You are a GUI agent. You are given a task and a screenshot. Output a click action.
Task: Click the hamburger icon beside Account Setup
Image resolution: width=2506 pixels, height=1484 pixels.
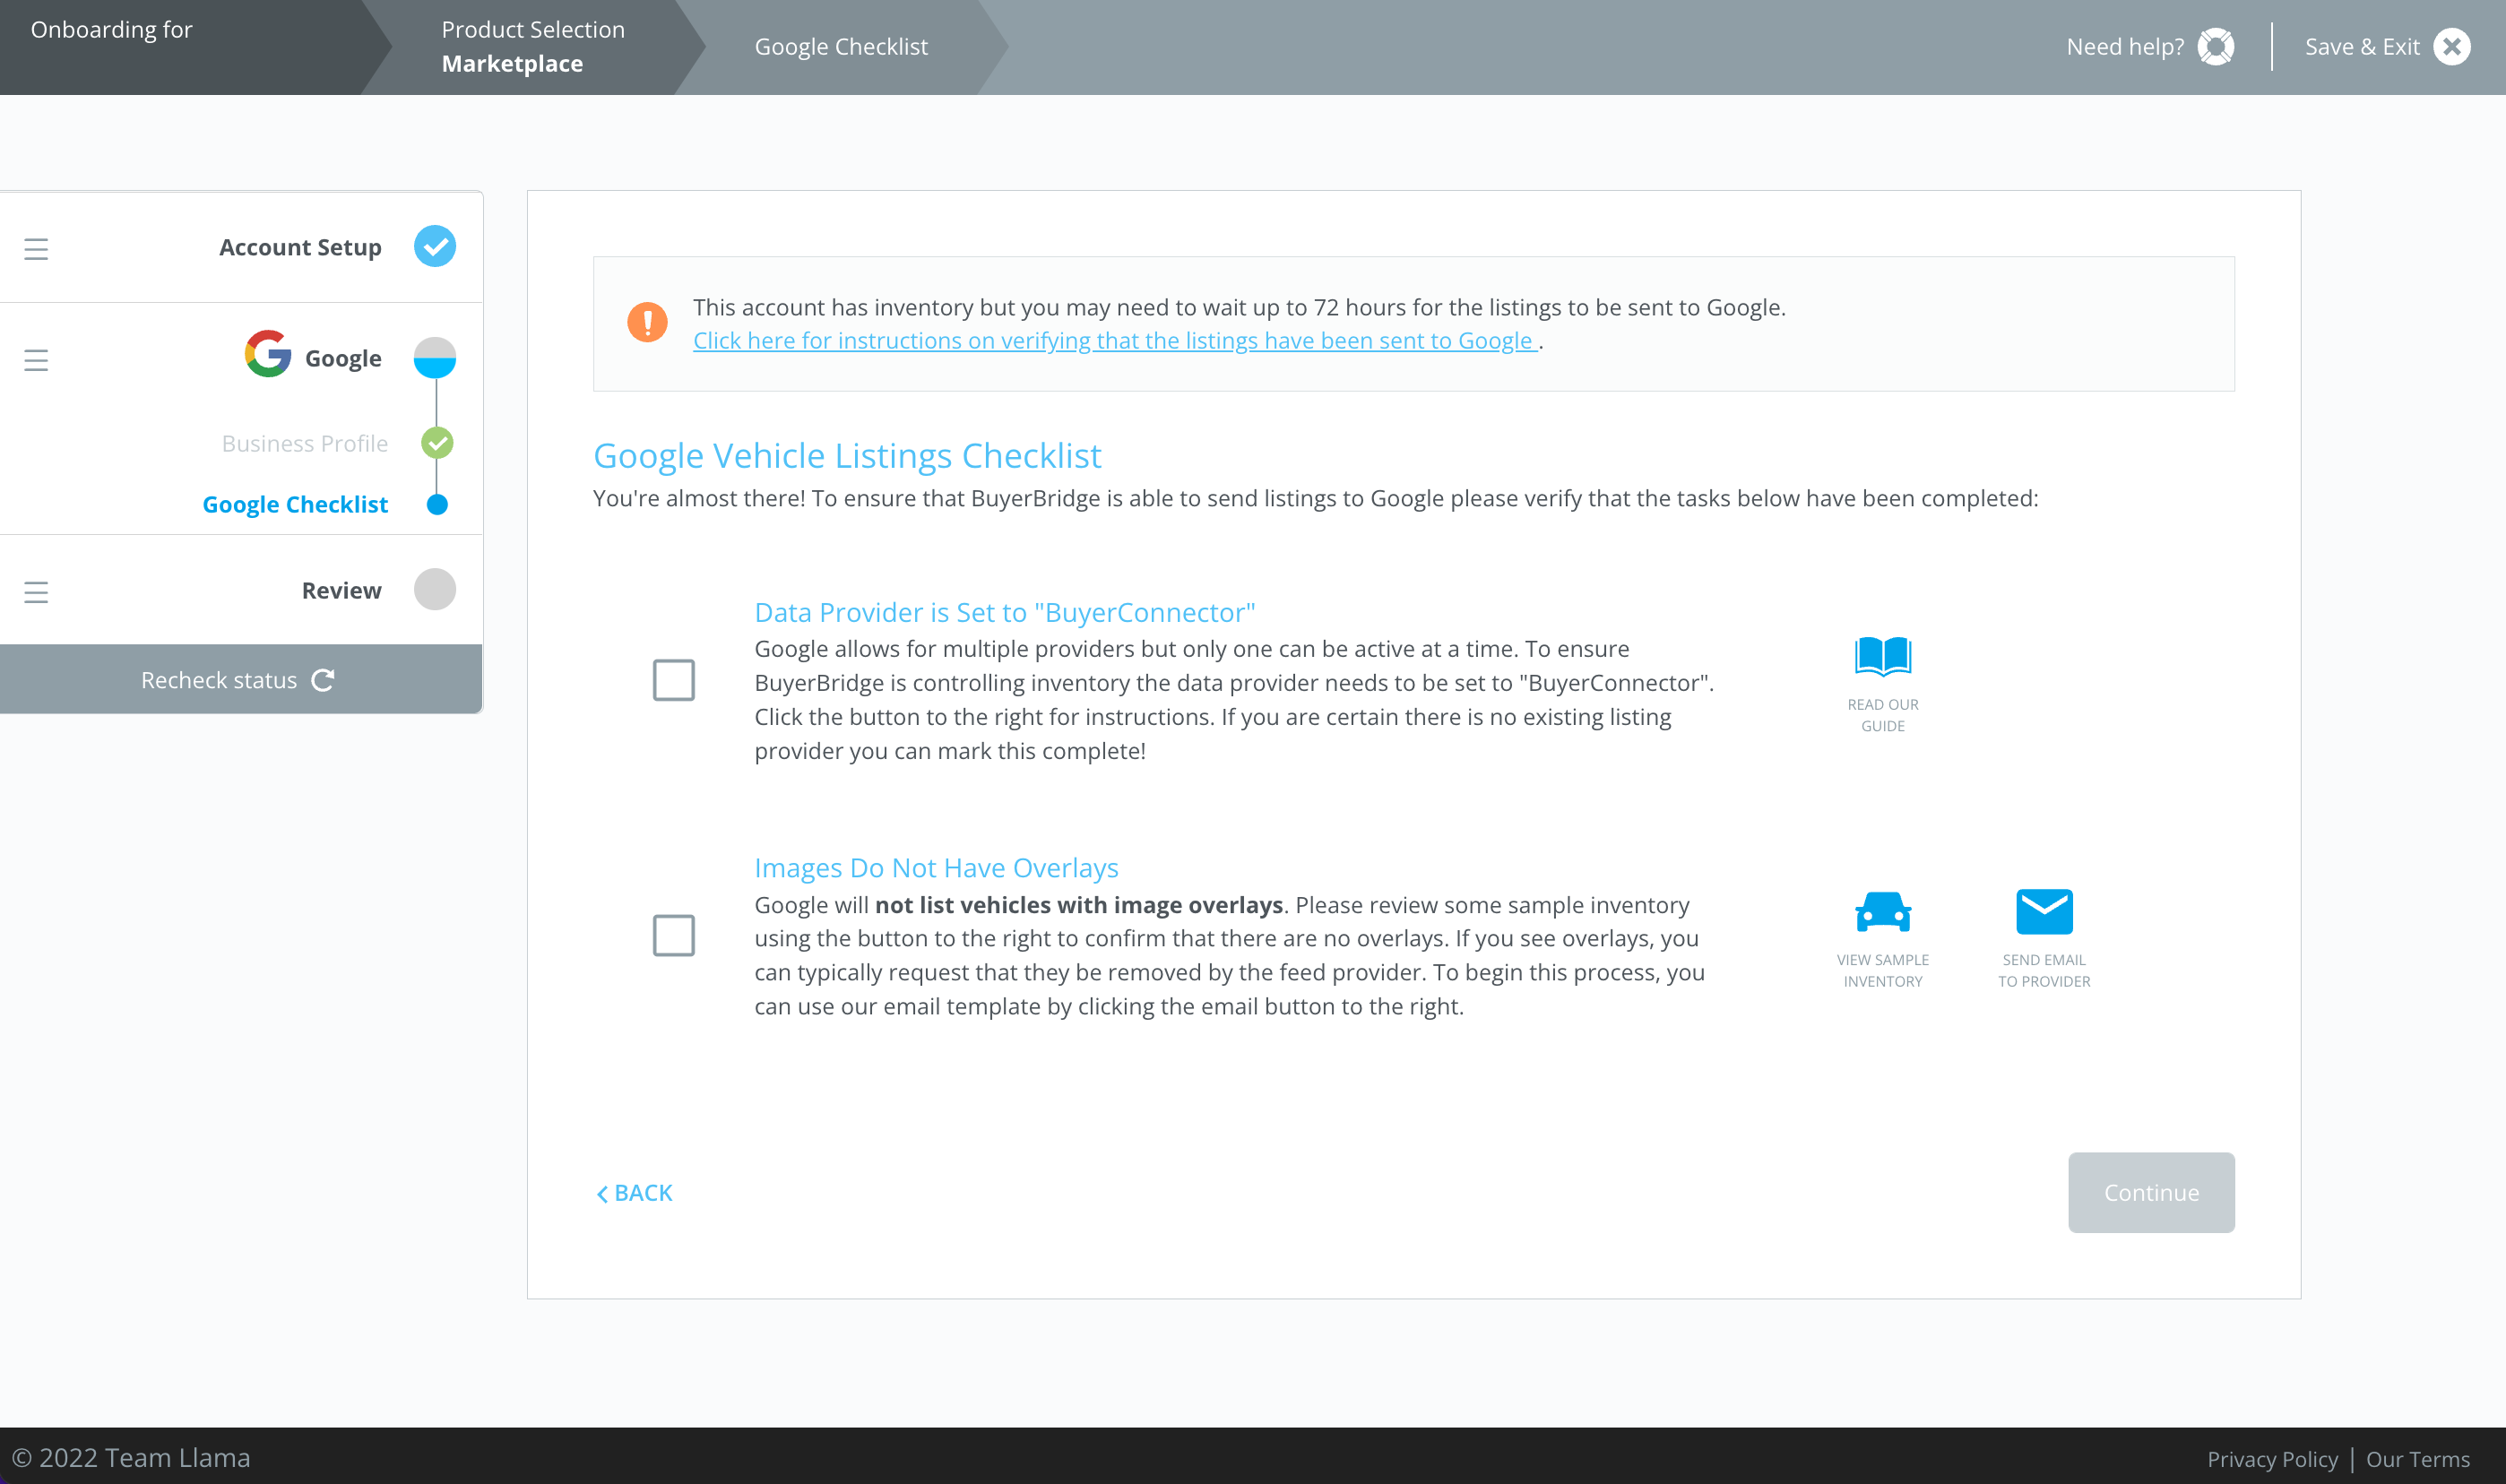36,249
